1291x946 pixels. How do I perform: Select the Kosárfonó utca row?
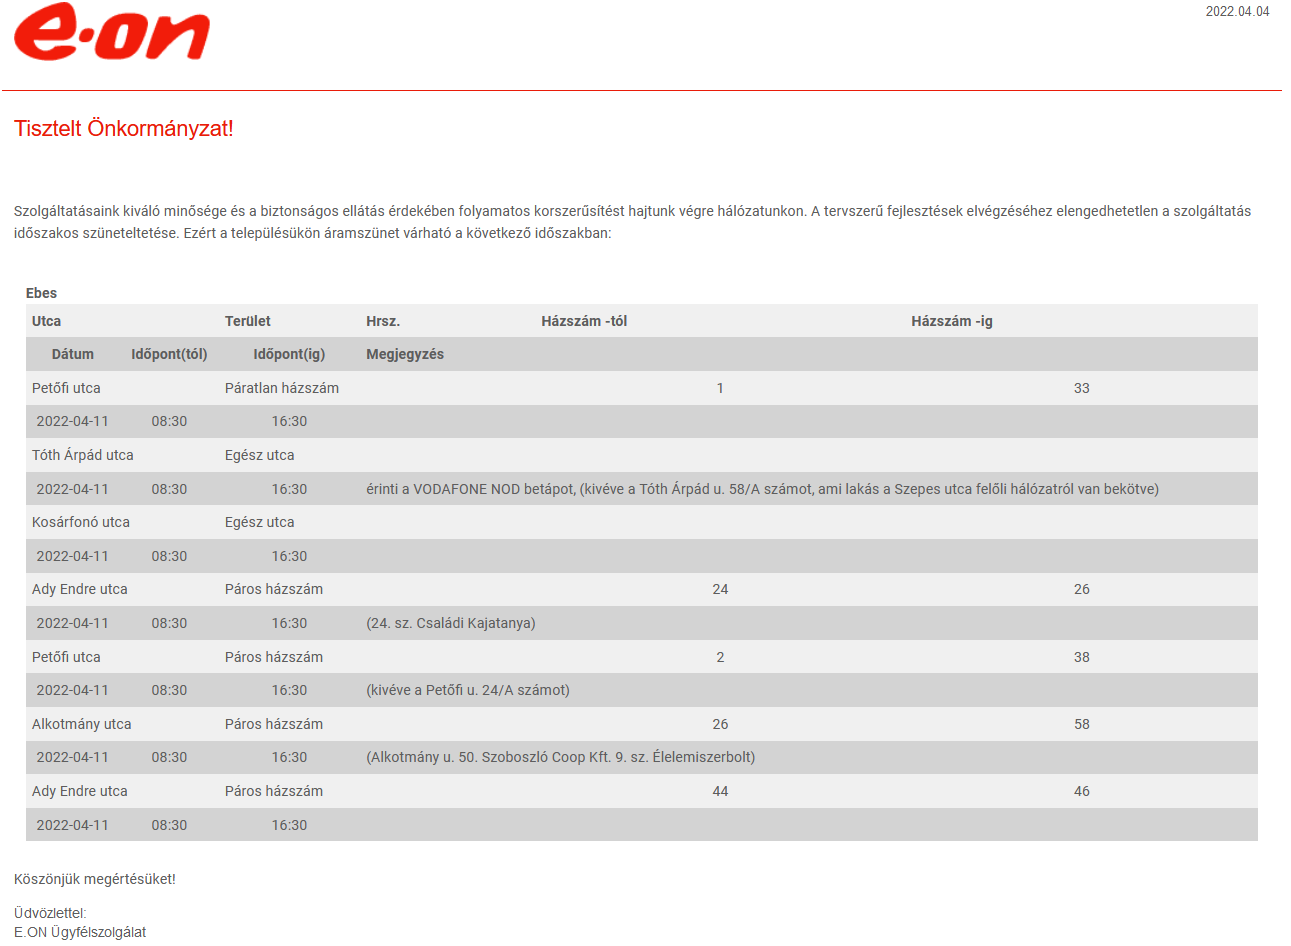642,522
